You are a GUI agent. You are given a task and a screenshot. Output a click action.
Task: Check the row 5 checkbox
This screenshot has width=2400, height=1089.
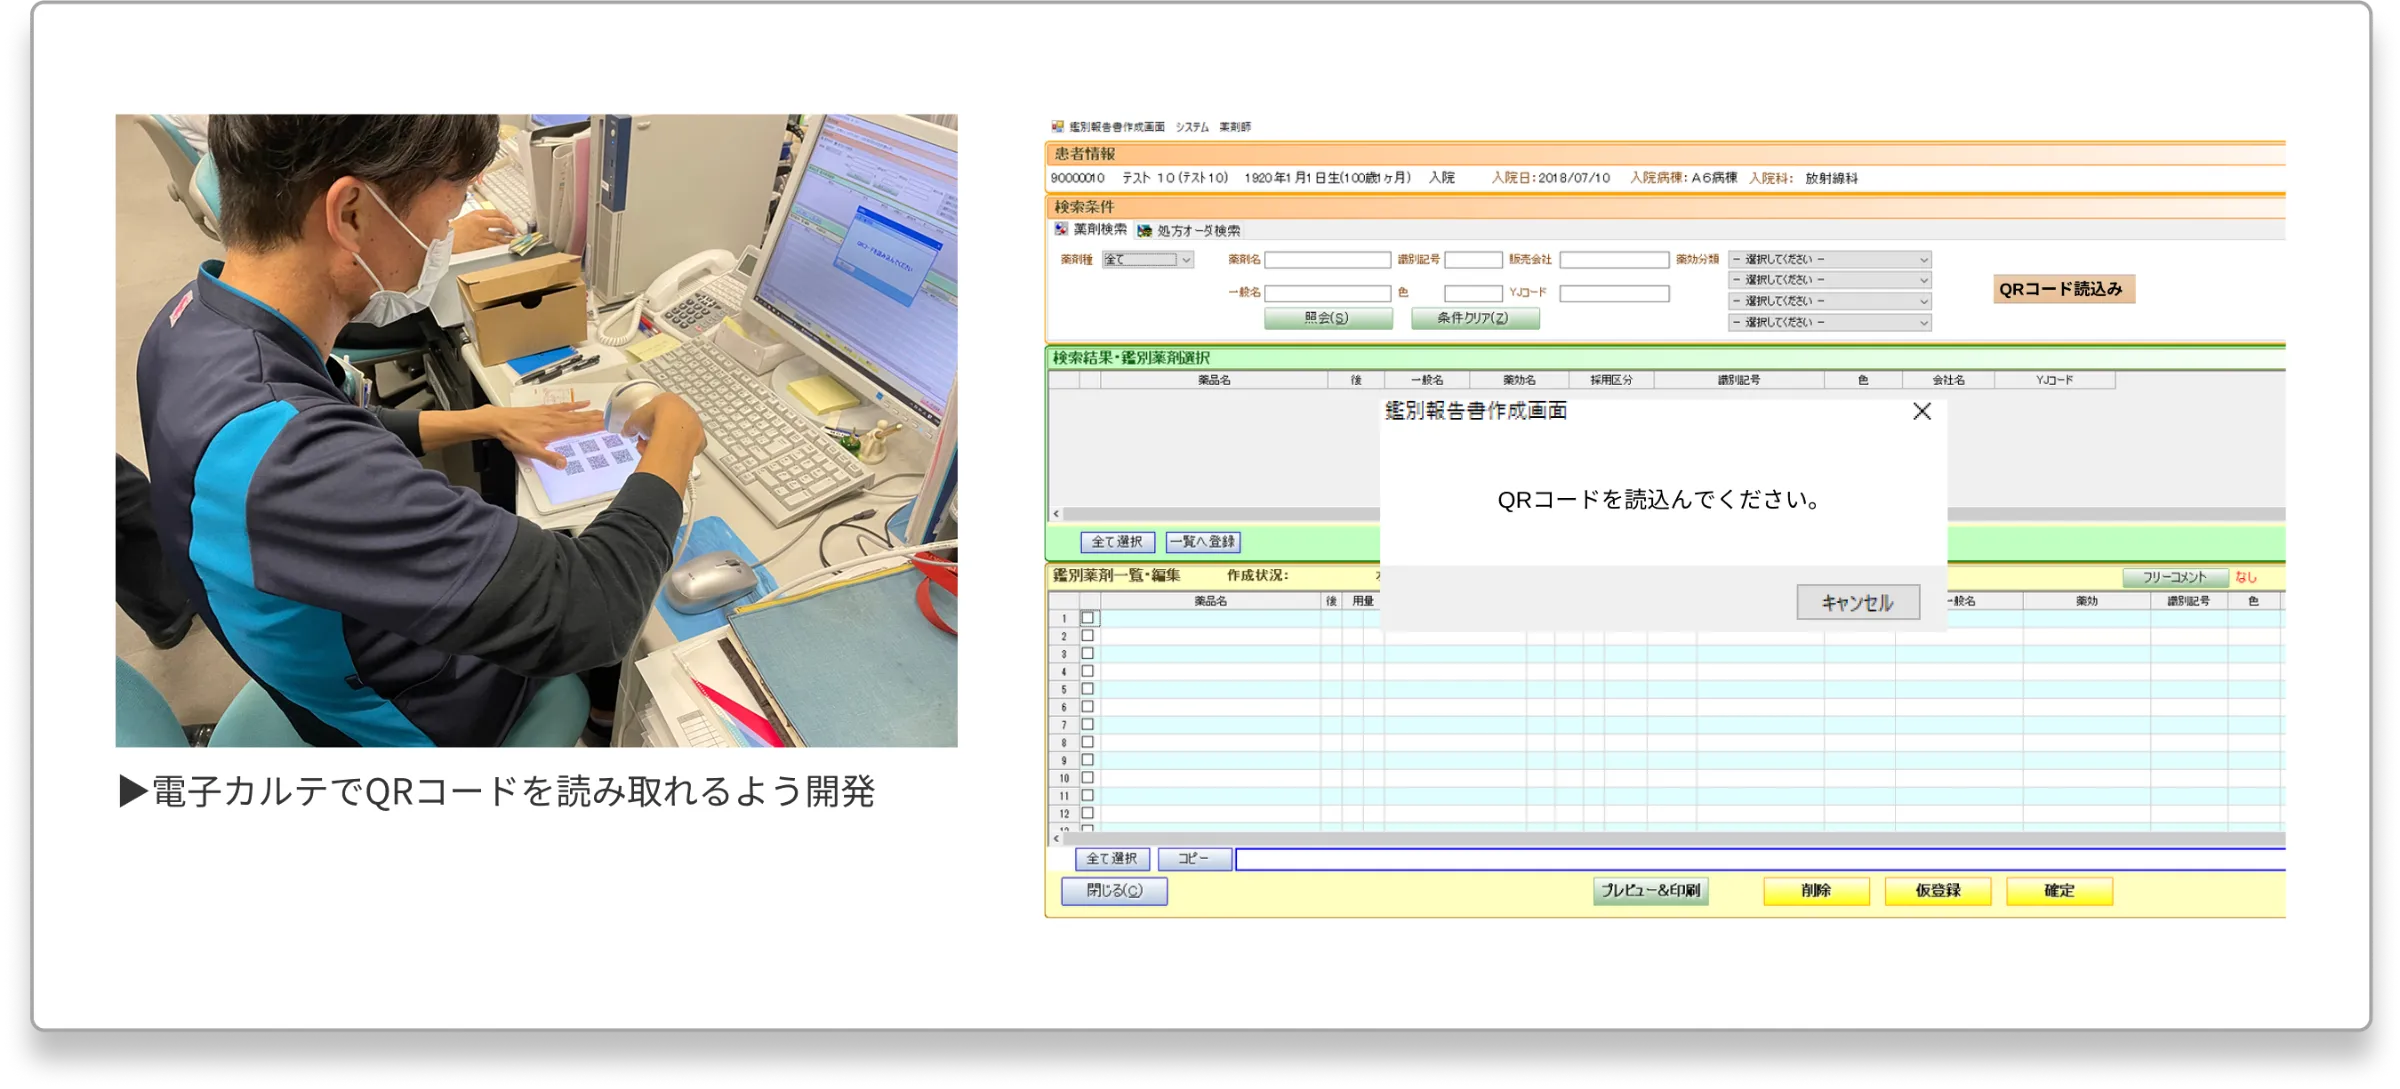[x=1088, y=689]
